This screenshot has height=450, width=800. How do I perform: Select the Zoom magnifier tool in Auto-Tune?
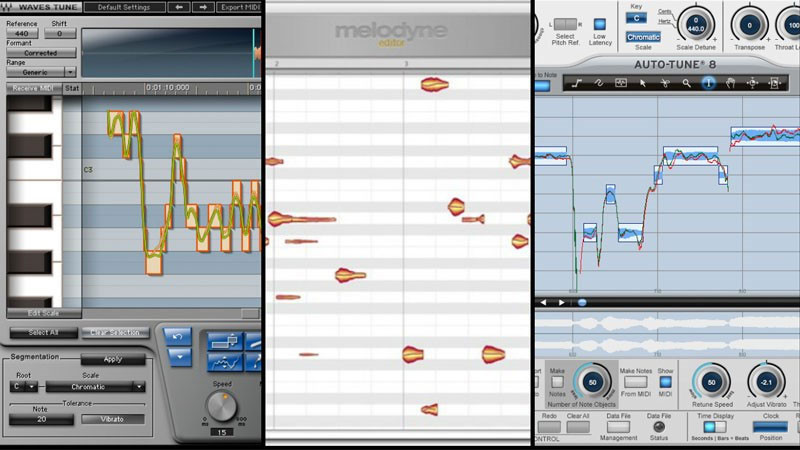pos(687,83)
